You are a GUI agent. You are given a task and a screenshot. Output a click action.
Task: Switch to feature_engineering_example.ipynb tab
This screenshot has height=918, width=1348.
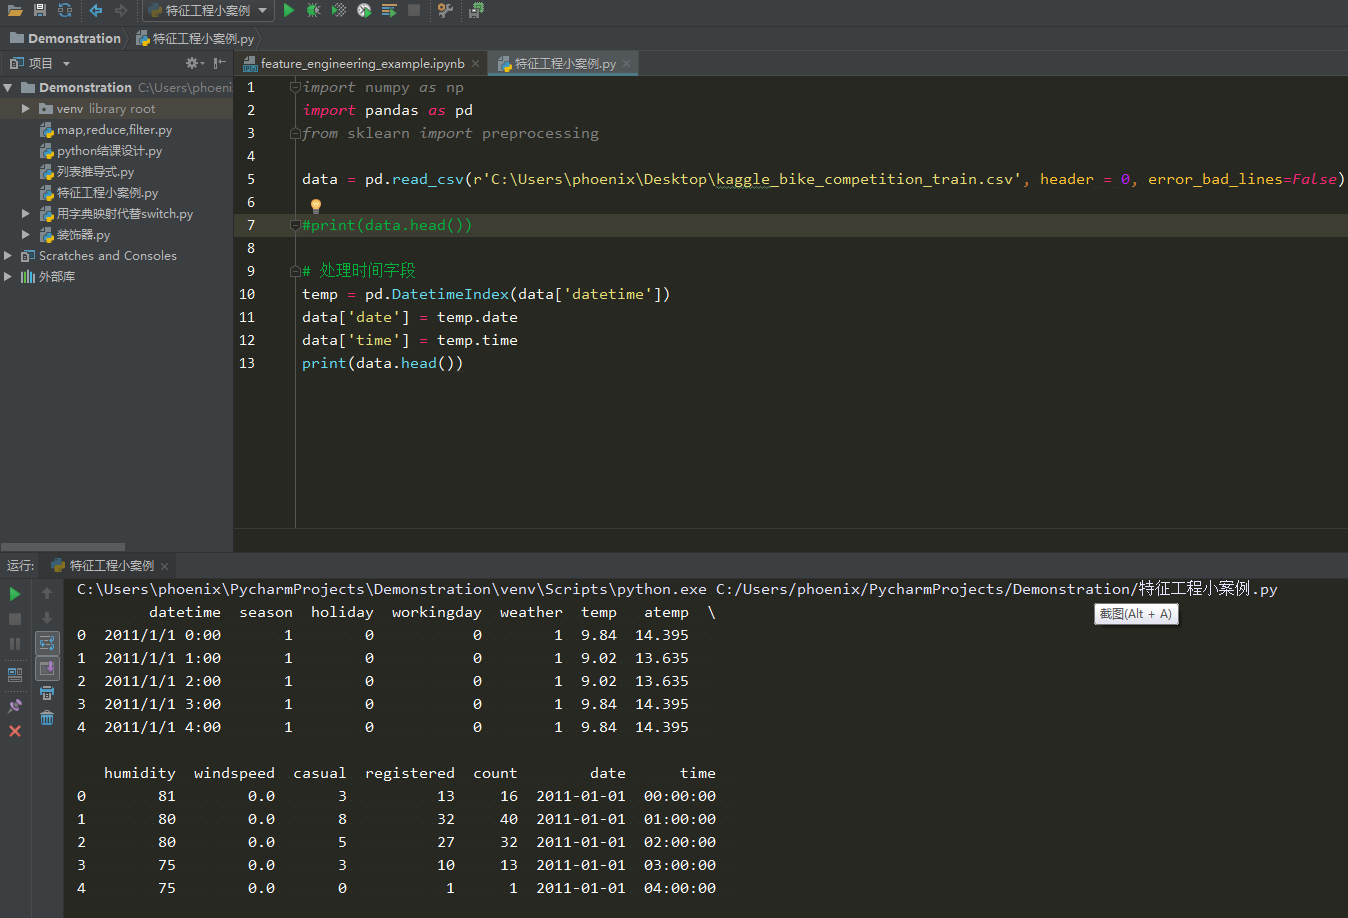[x=362, y=64]
